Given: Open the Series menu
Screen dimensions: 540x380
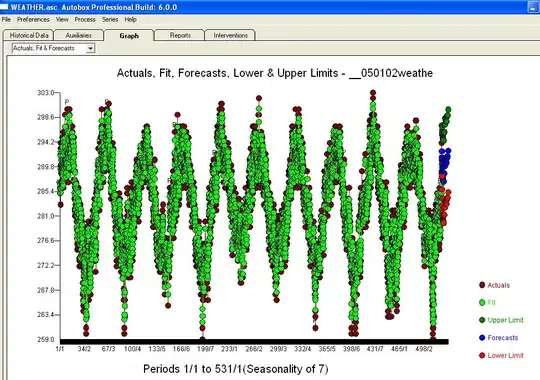Looking at the screenshot, I should pos(110,20).
